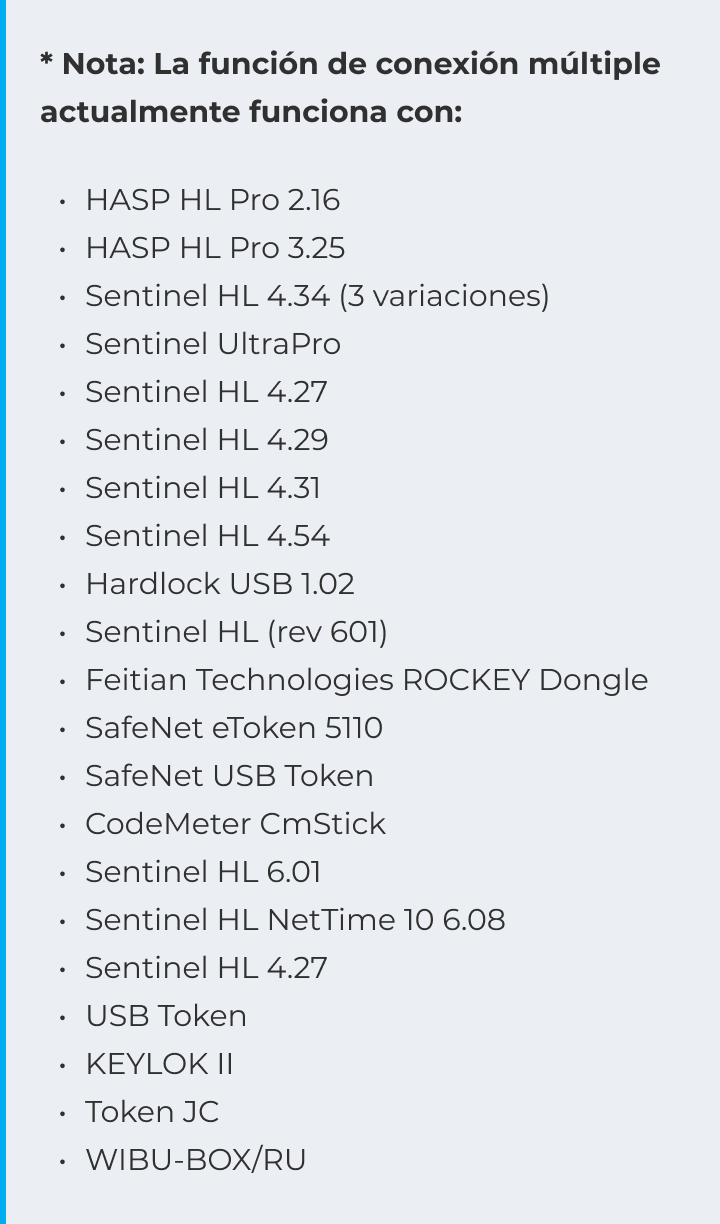Screen dimensions: 720x1224
Task: Select the WIBU-BOX/RU entry
Action: click(196, 1160)
